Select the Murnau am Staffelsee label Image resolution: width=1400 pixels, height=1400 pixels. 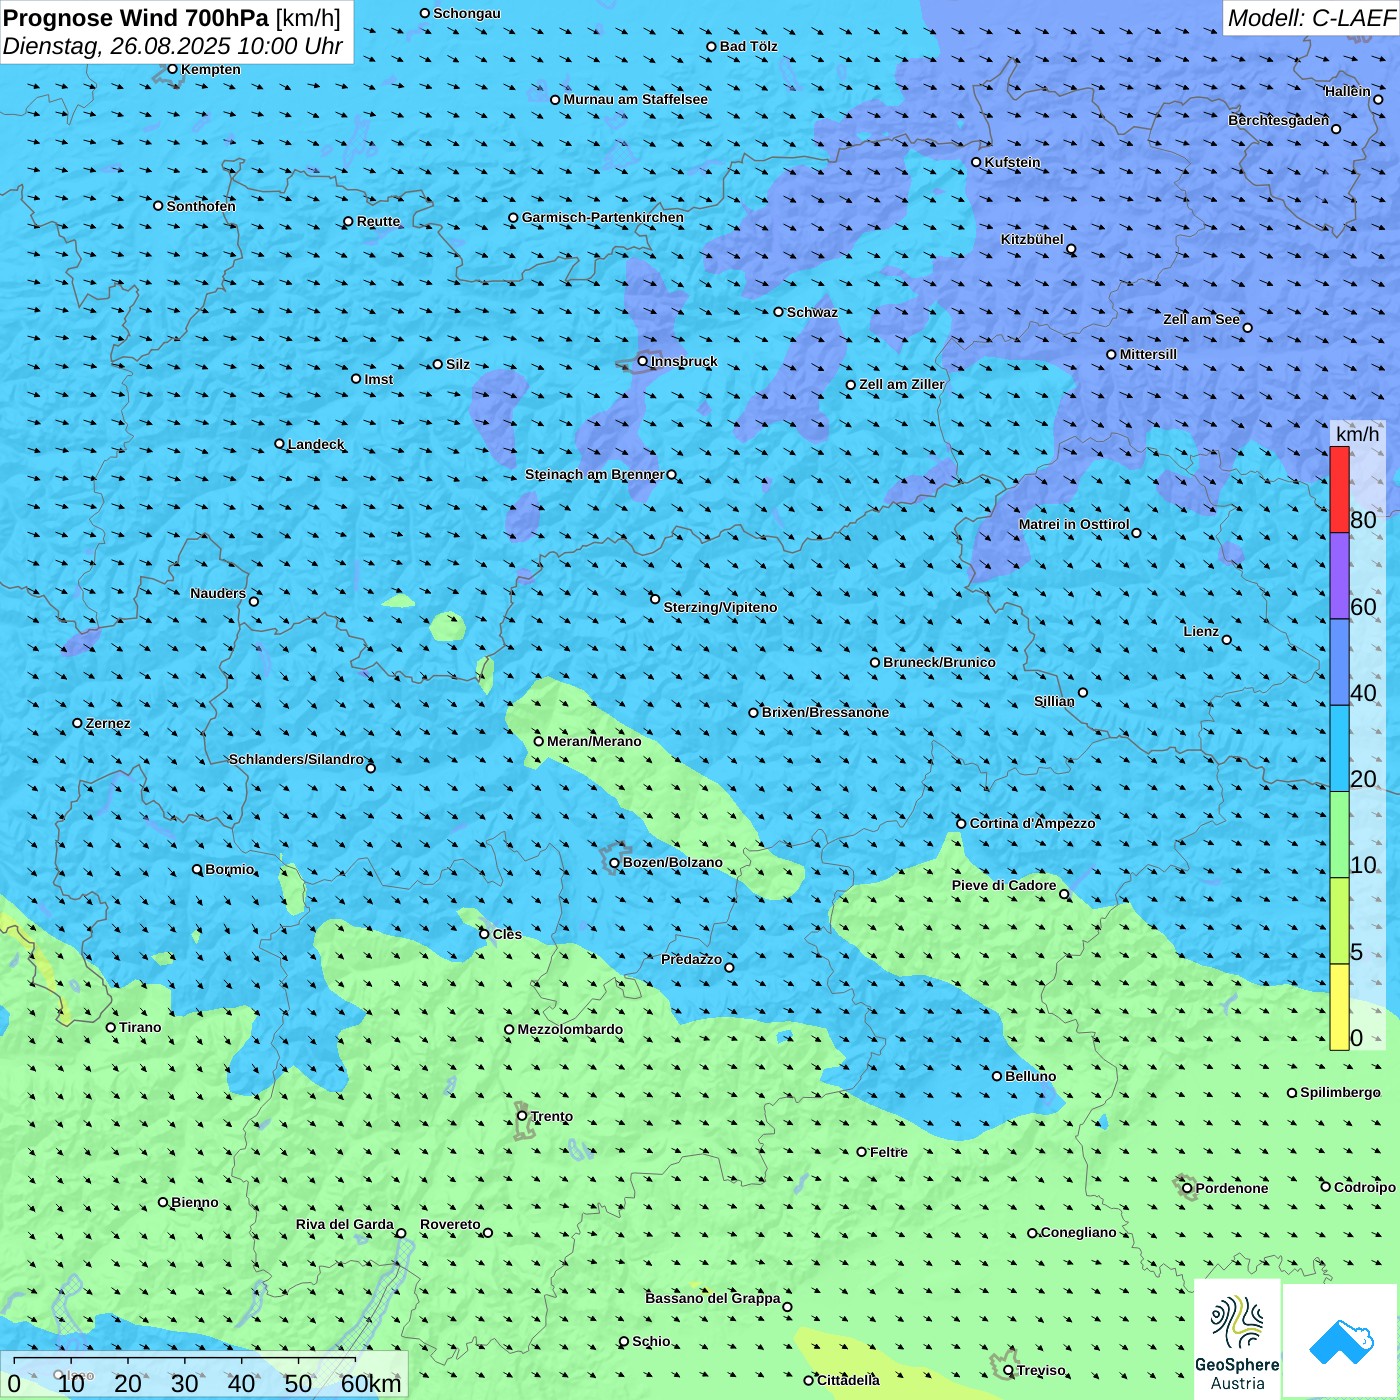pos(635,99)
